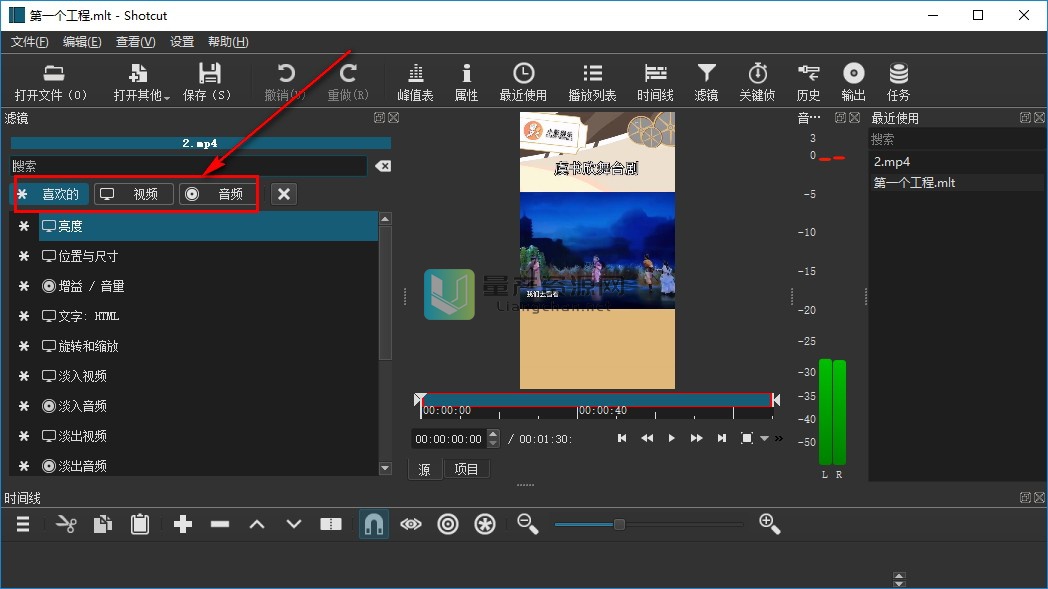1048x589 pixels.
Task: Open the 任务 jobs panel
Action: click(898, 82)
